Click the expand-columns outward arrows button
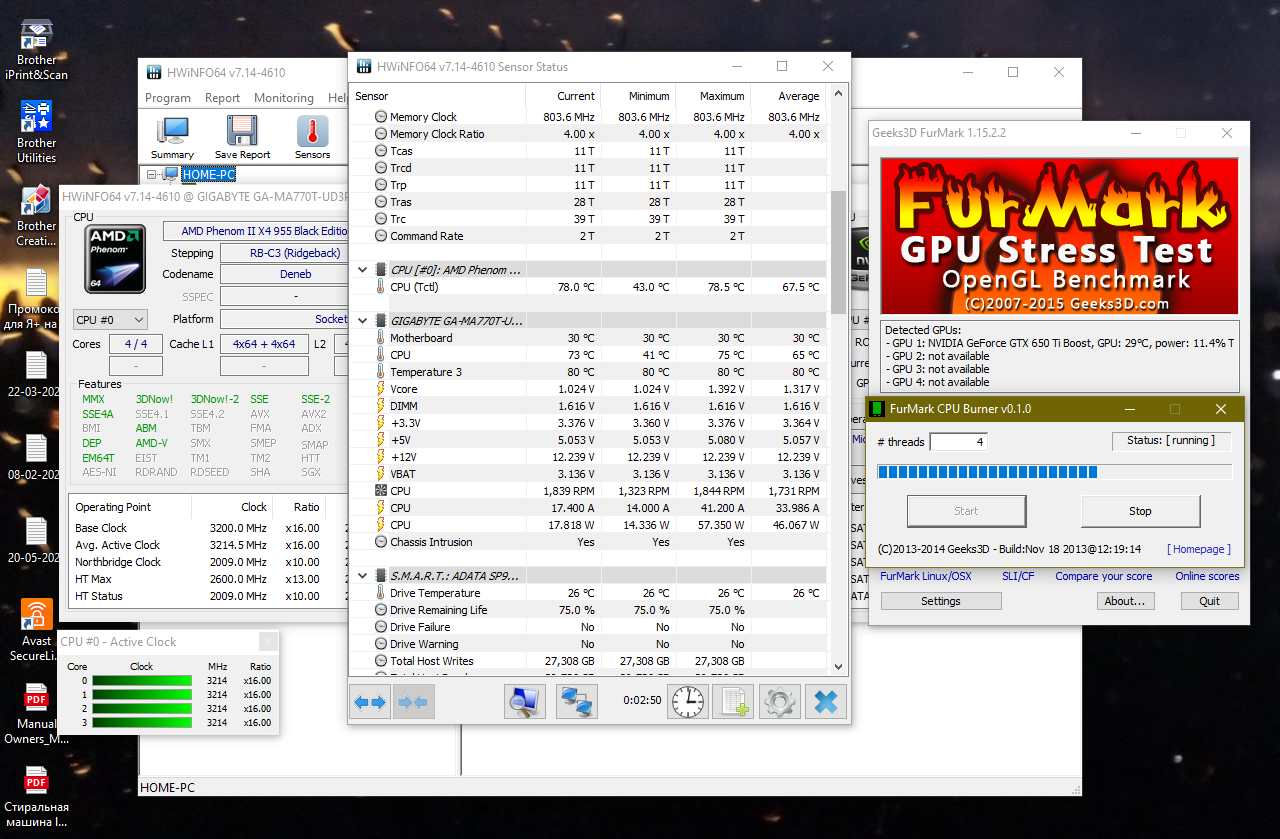This screenshot has height=839, width=1280. pos(370,702)
